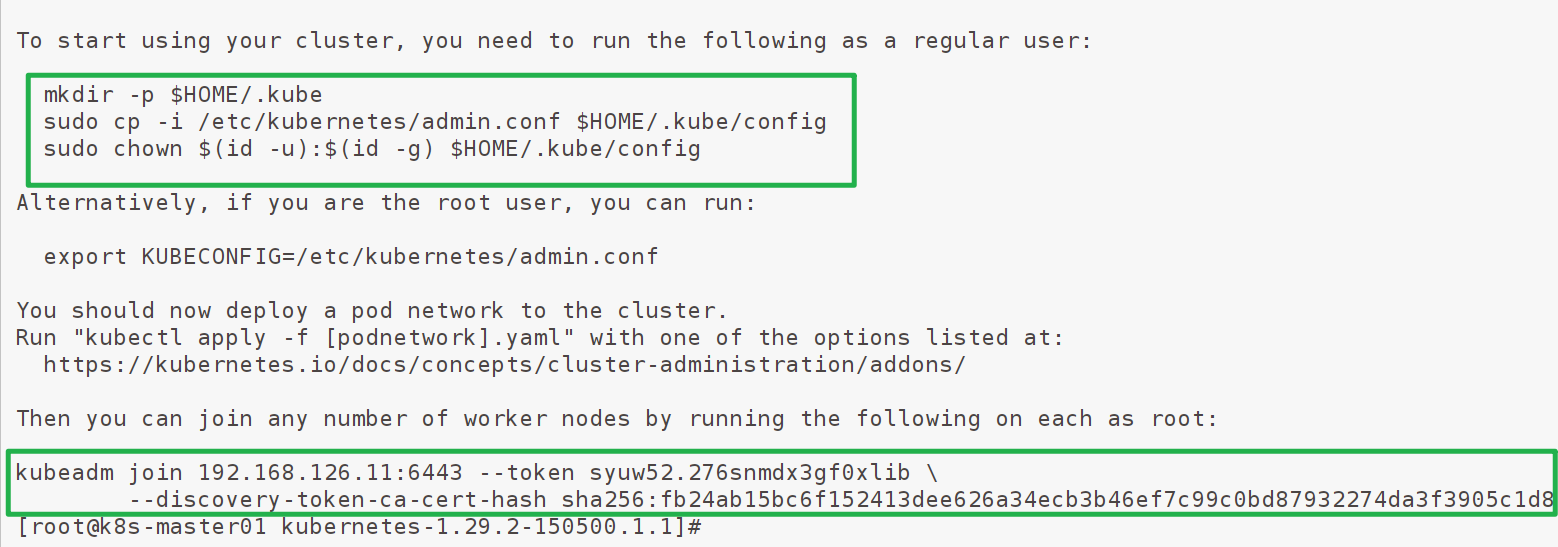
Task: Click the "kubectl apply -f" text
Action: (x=183, y=337)
